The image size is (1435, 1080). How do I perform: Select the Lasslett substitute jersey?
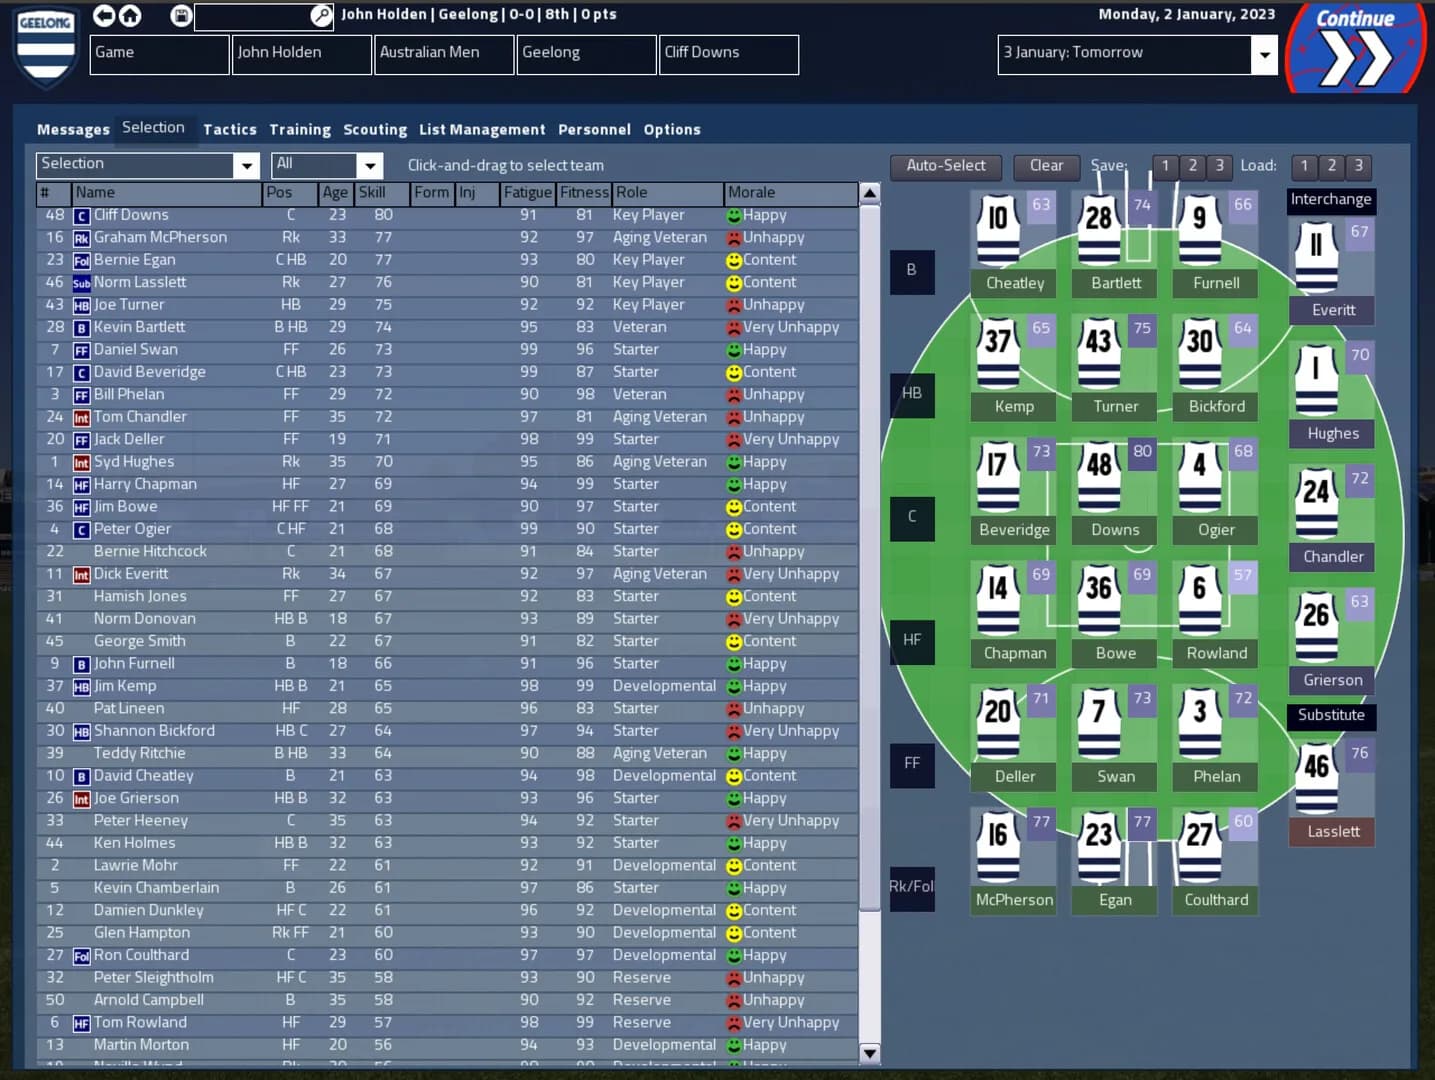1316,778
